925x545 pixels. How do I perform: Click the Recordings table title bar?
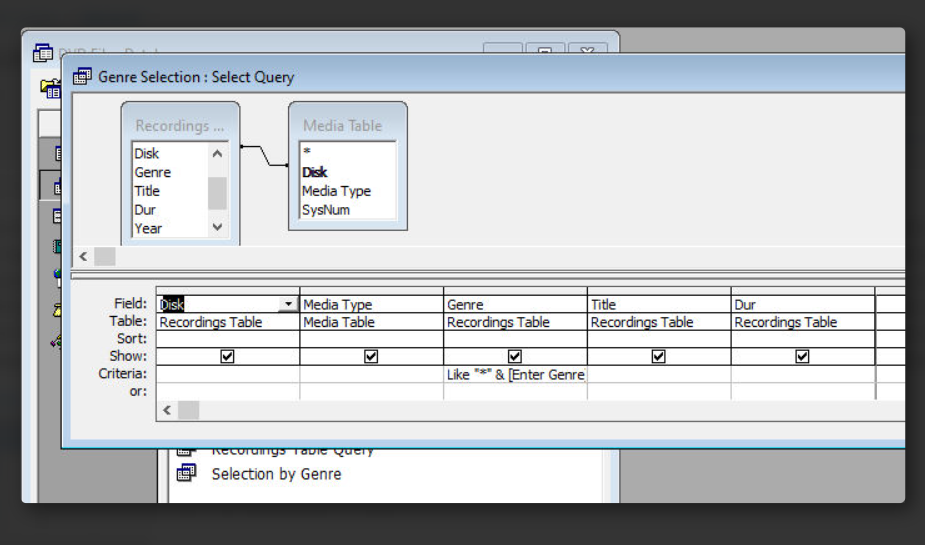click(180, 126)
